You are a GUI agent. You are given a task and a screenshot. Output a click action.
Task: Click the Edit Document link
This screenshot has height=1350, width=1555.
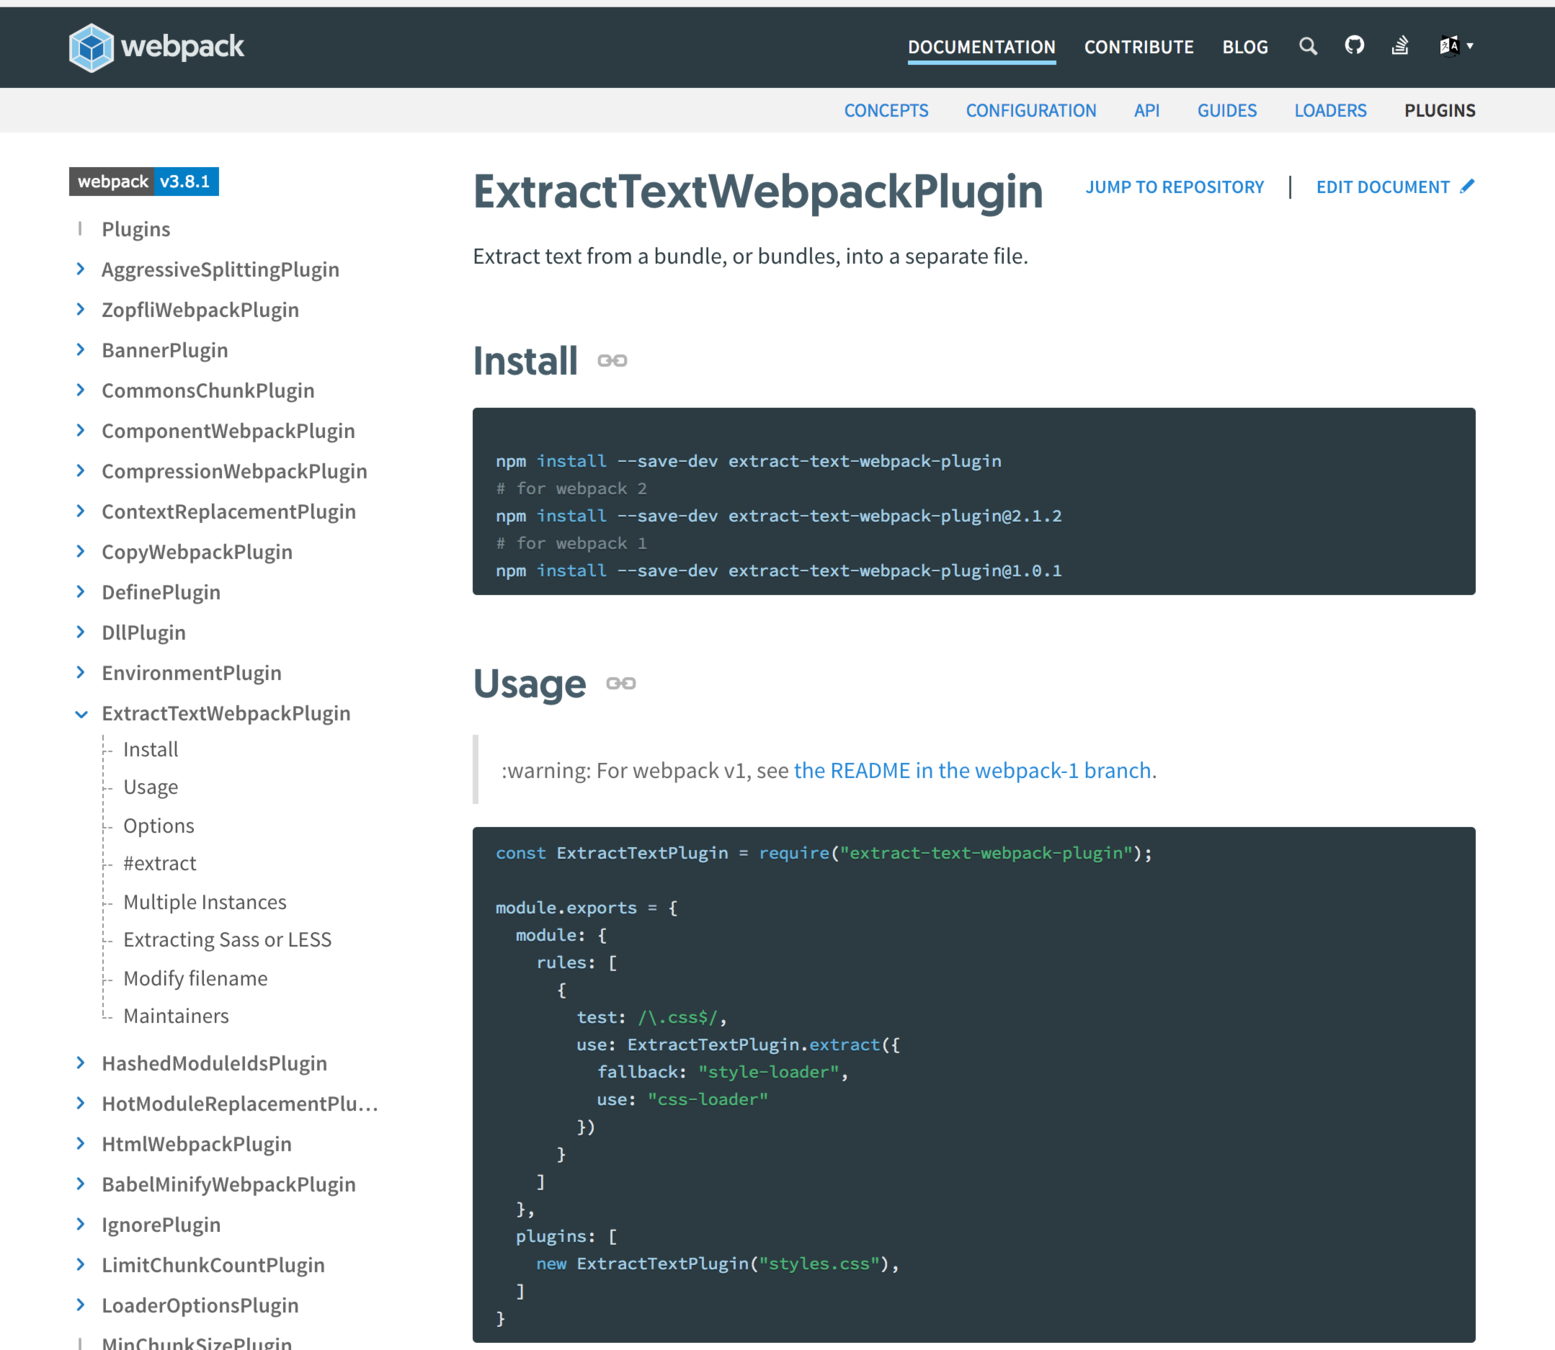(1382, 187)
